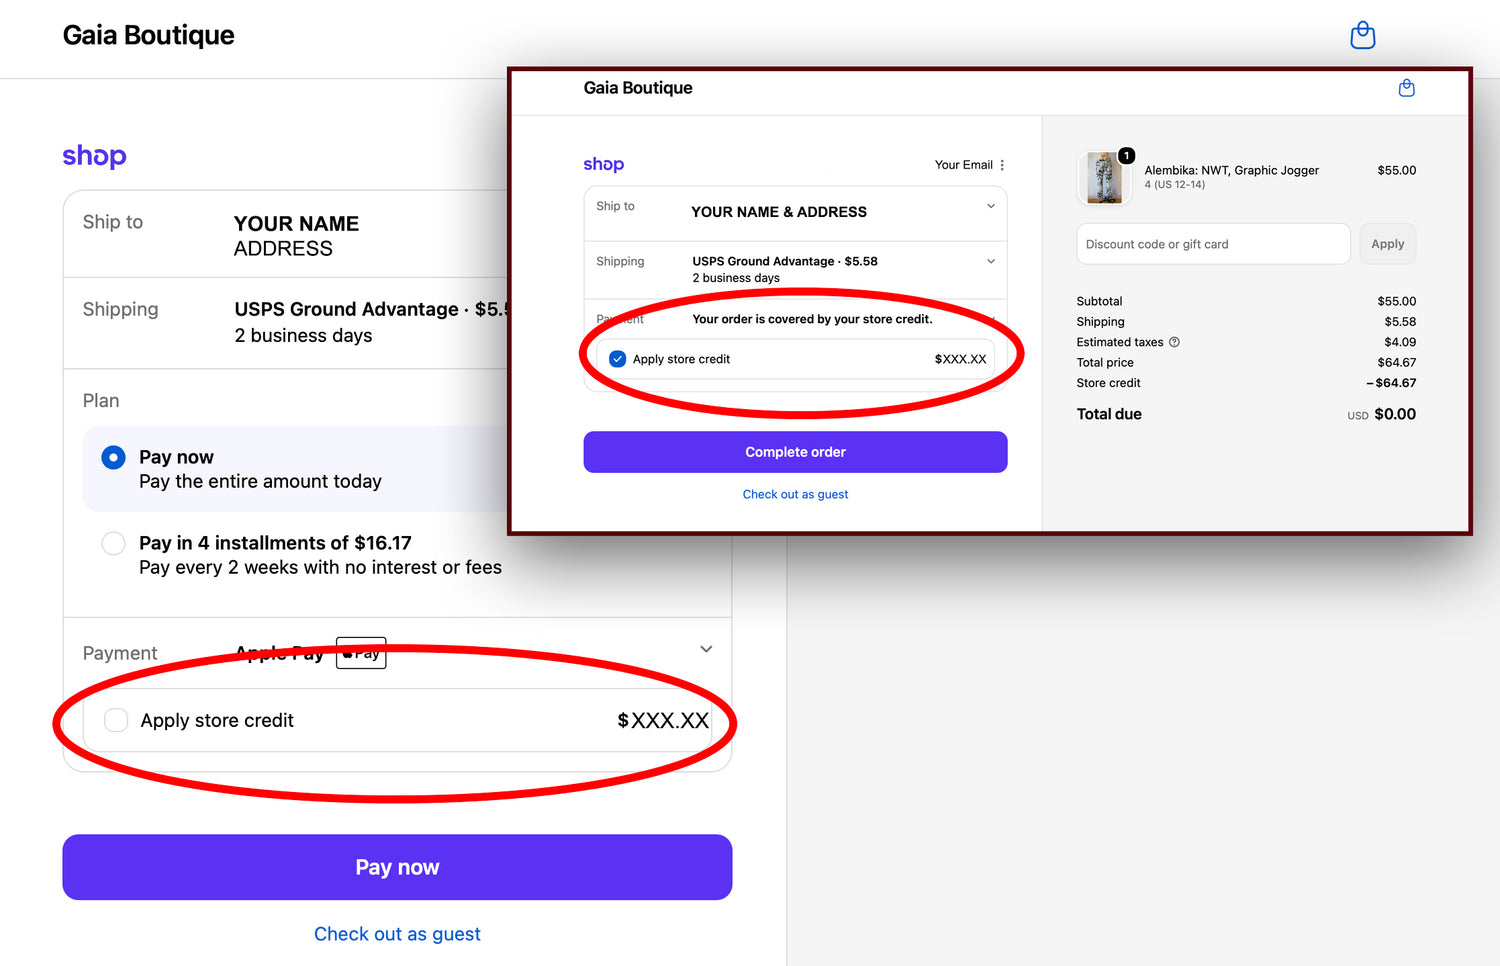Click the Discount code or gift card field
The image size is (1500, 966).
(1213, 244)
